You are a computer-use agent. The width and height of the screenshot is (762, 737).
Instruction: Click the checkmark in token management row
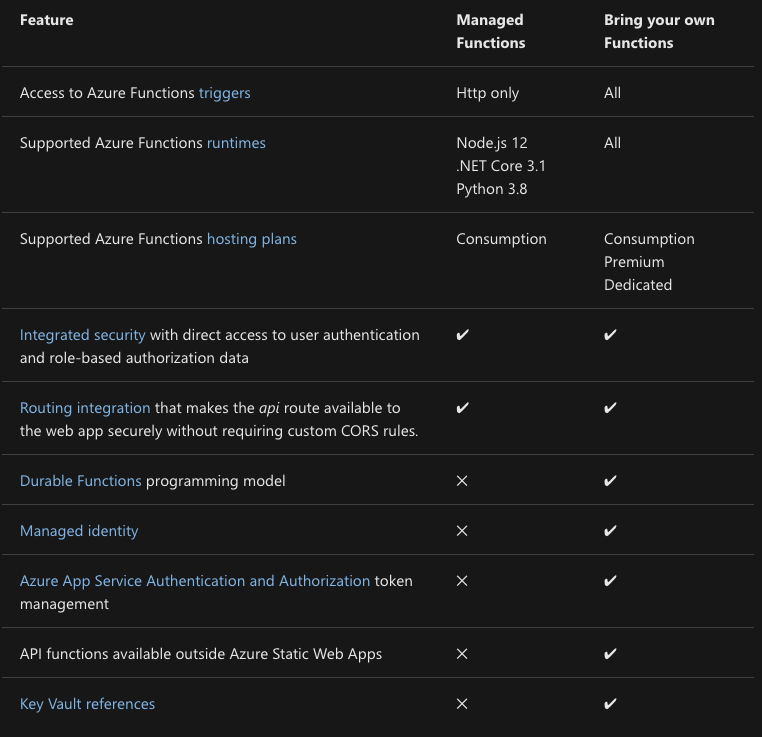pyautogui.click(x=610, y=581)
